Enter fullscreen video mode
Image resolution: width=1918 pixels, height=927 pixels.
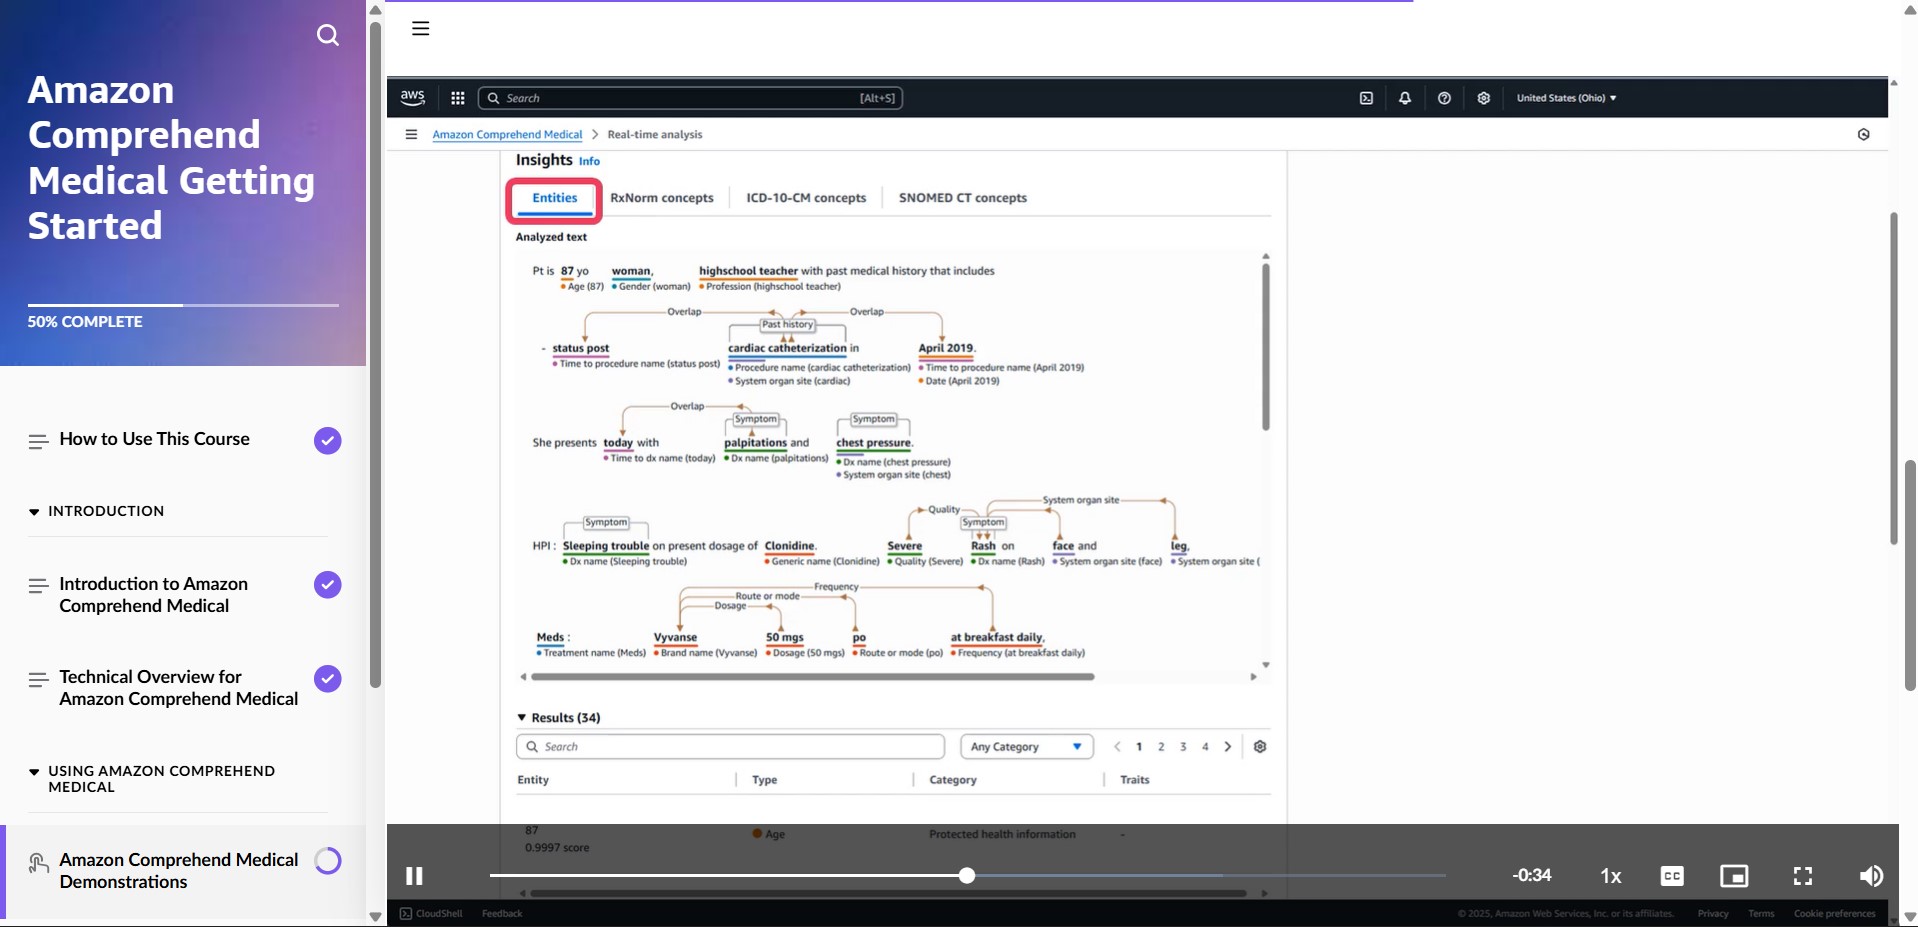tap(1802, 876)
